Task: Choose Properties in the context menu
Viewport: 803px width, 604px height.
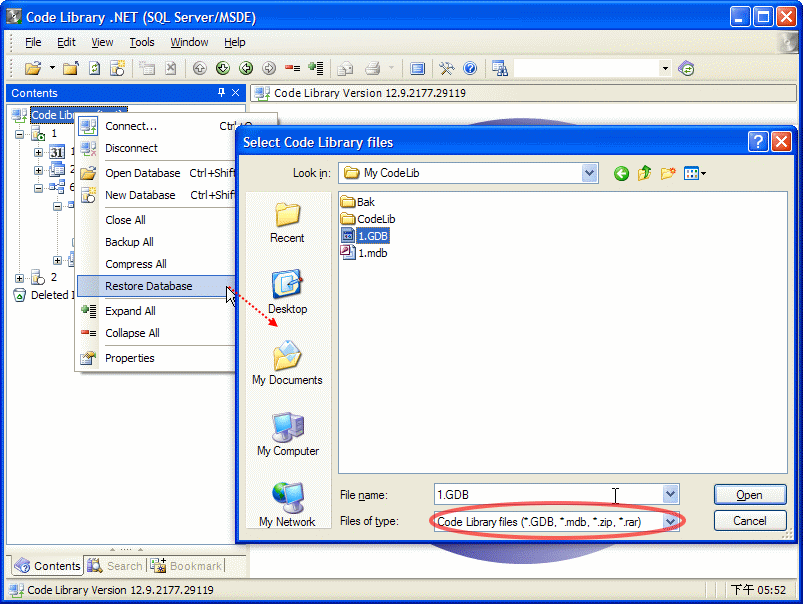Action: pyautogui.click(x=156, y=358)
